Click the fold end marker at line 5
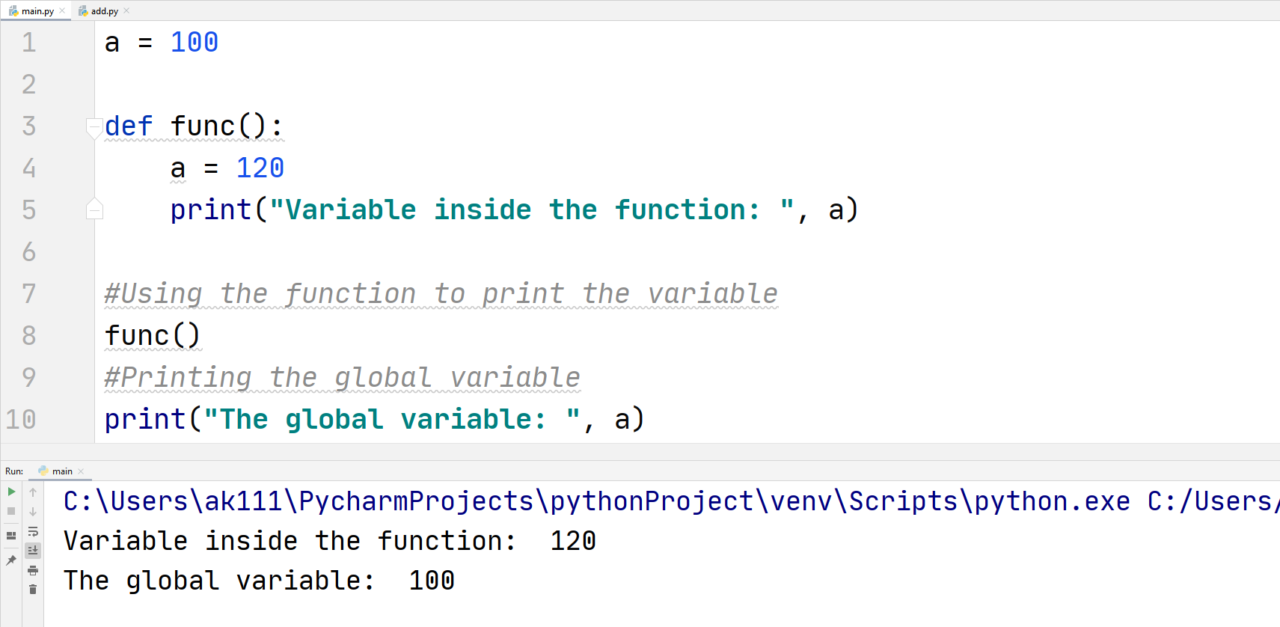1280x627 pixels. (x=94, y=209)
